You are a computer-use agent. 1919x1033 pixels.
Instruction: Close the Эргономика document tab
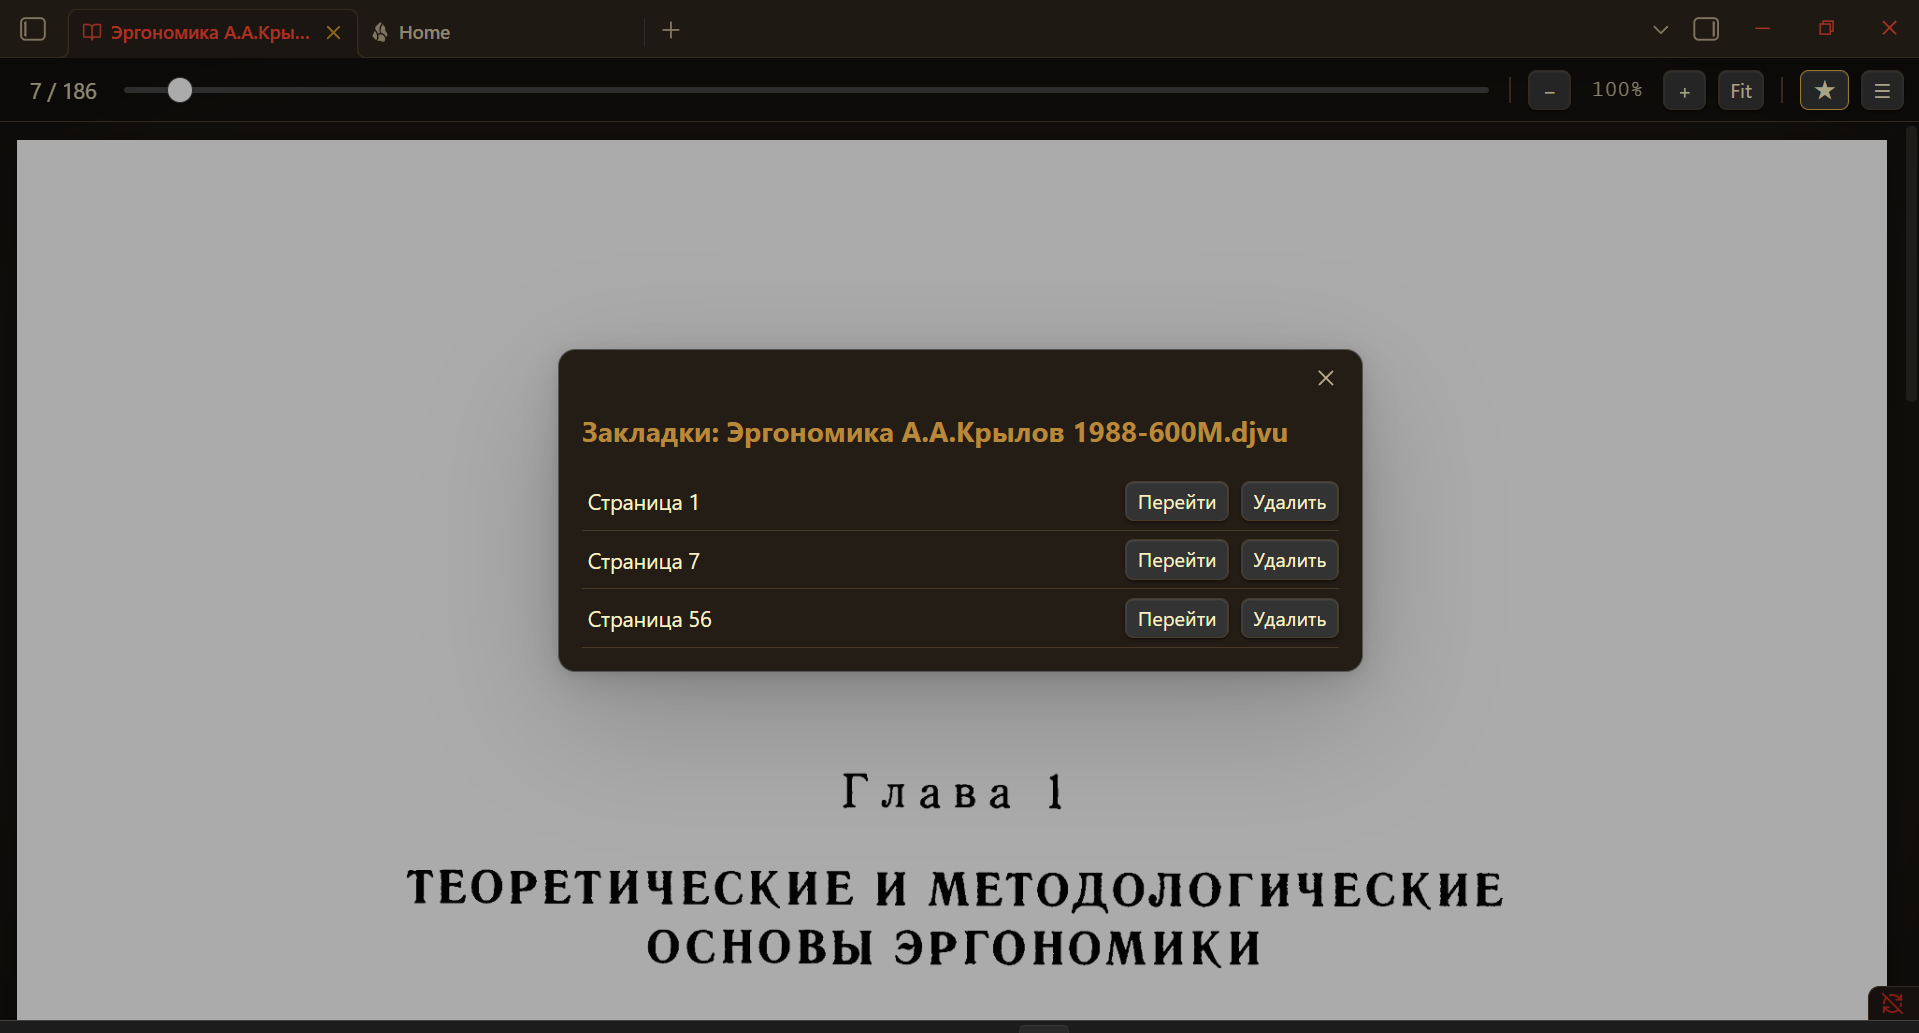[334, 32]
